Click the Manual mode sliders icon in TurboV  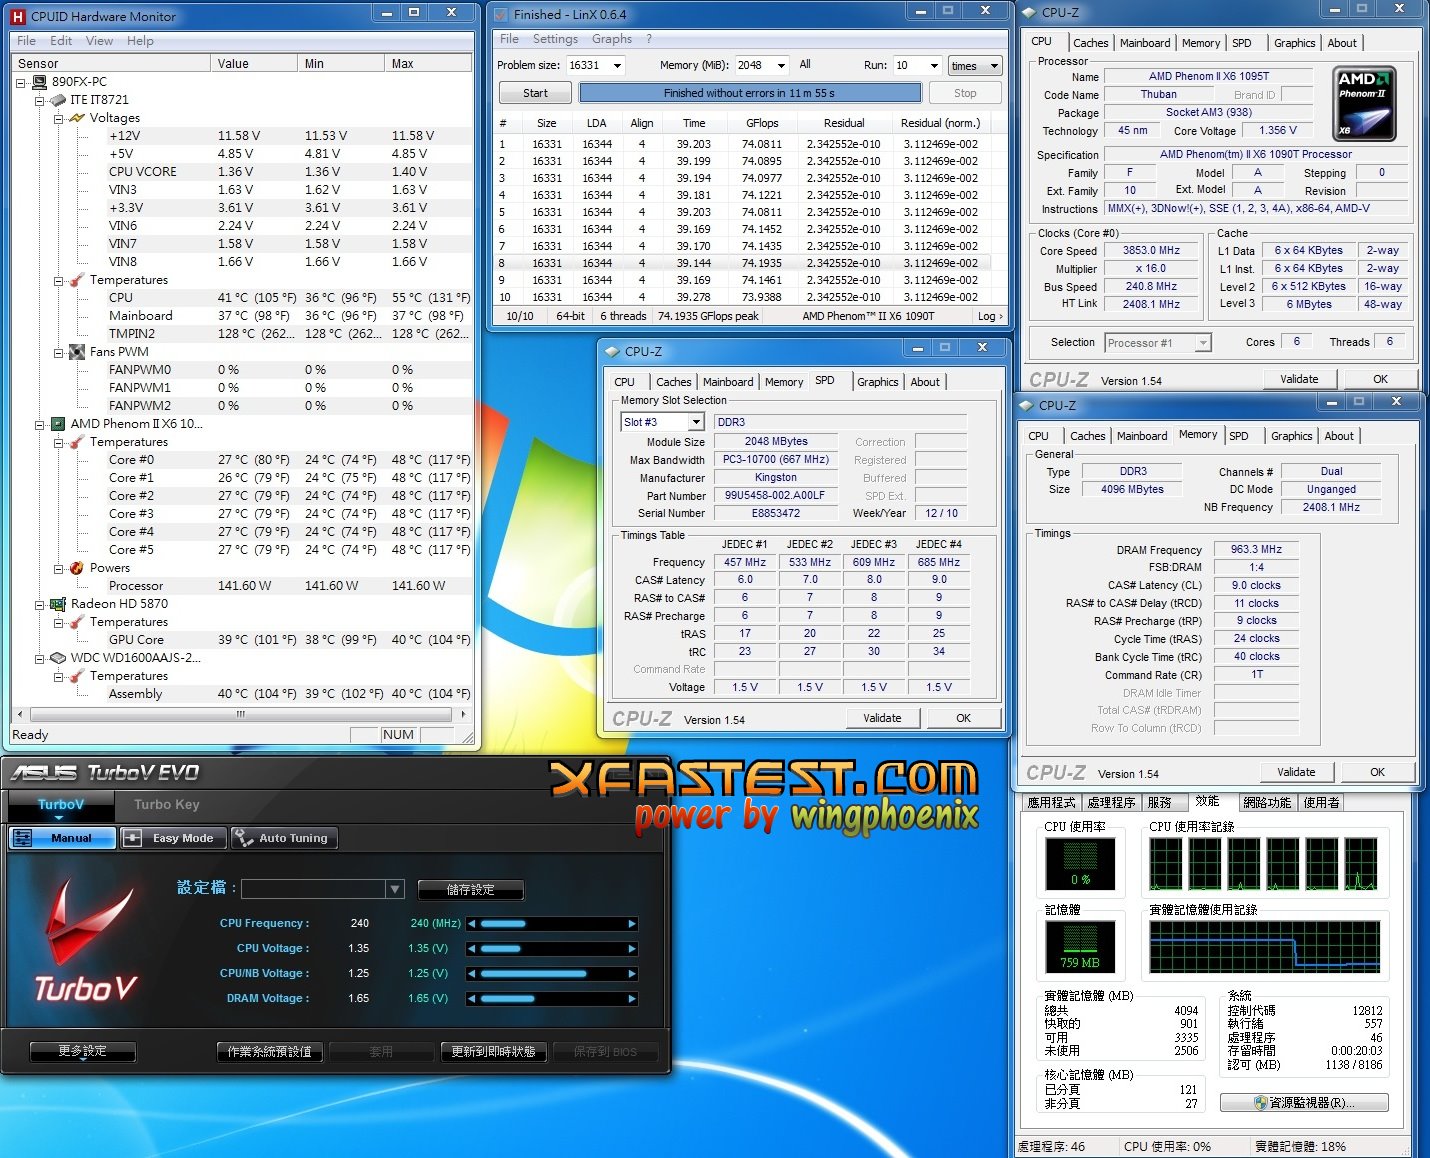pos(23,838)
